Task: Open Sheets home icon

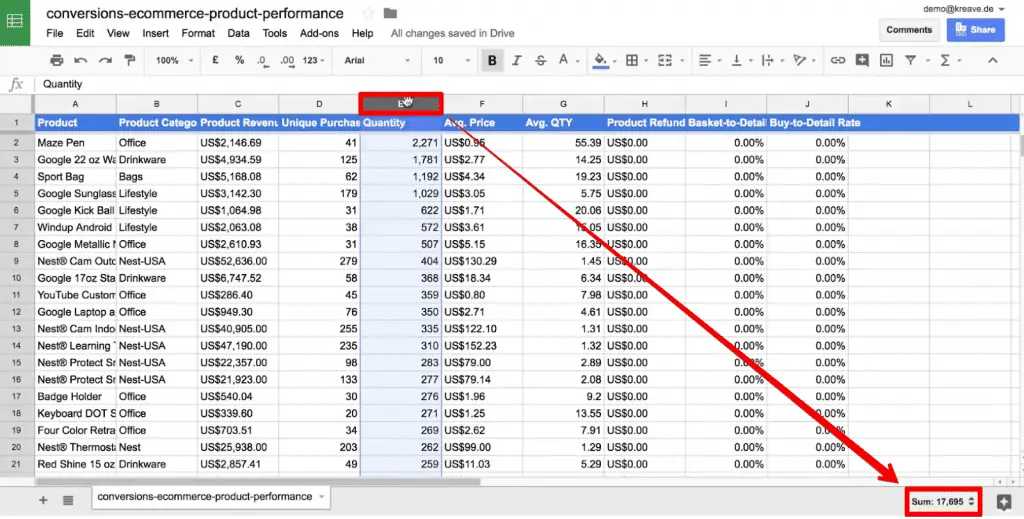Action: (15, 22)
